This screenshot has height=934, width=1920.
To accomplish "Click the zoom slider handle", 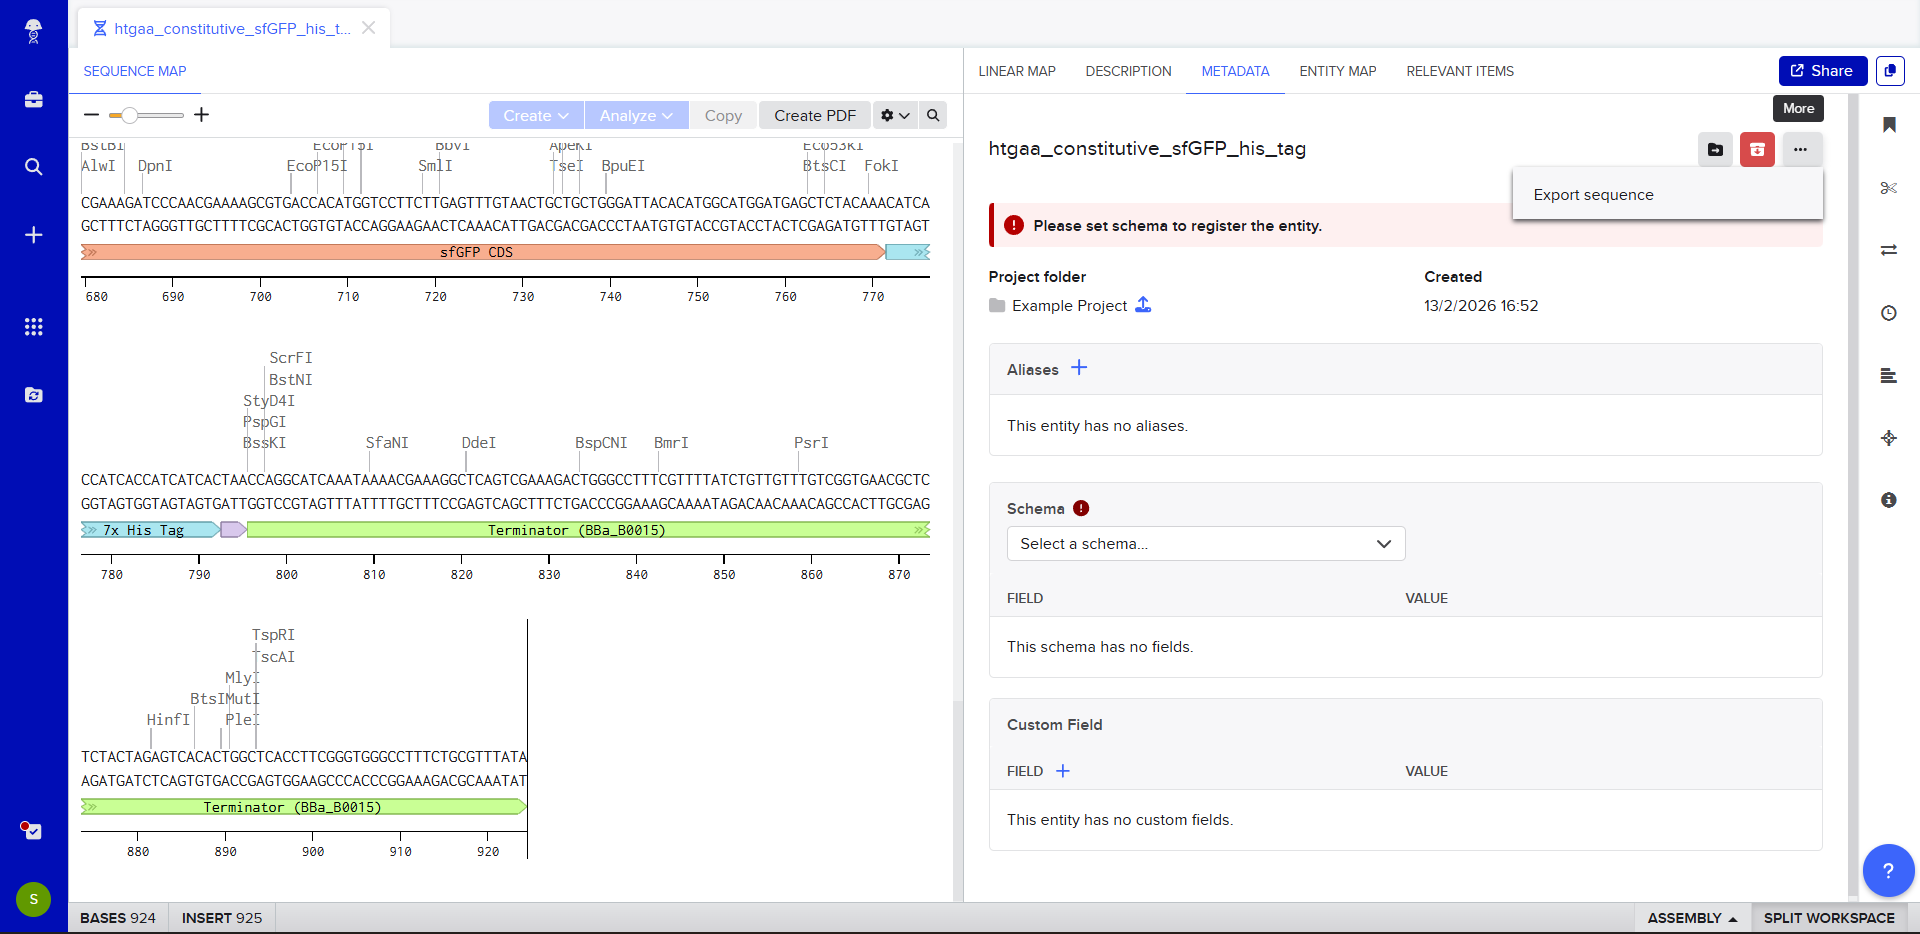I will tap(129, 115).
